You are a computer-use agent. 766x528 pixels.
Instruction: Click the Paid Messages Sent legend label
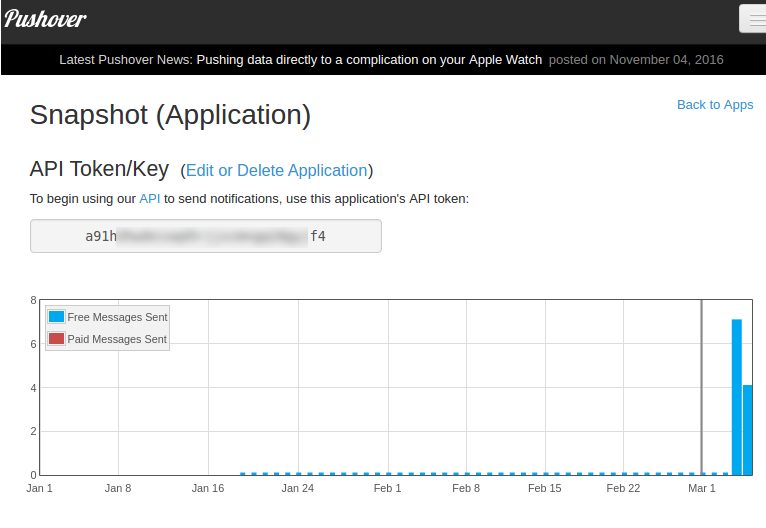pos(117,339)
